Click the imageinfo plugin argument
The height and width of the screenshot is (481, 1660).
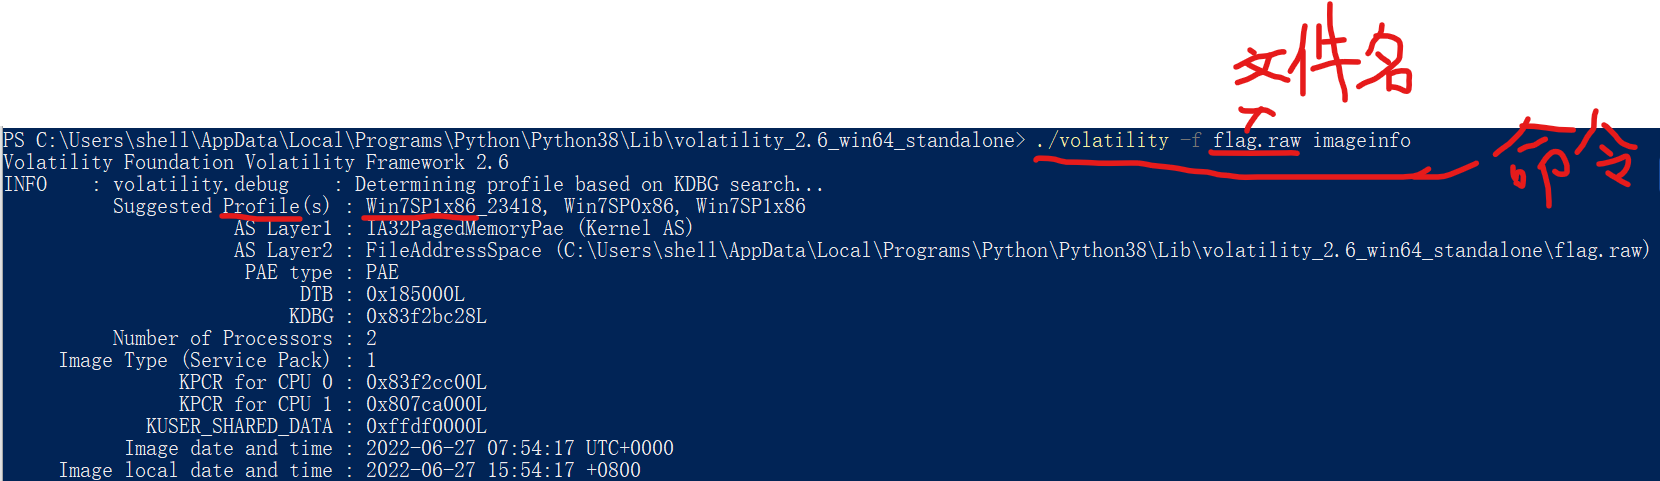[x=1361, y=141]
